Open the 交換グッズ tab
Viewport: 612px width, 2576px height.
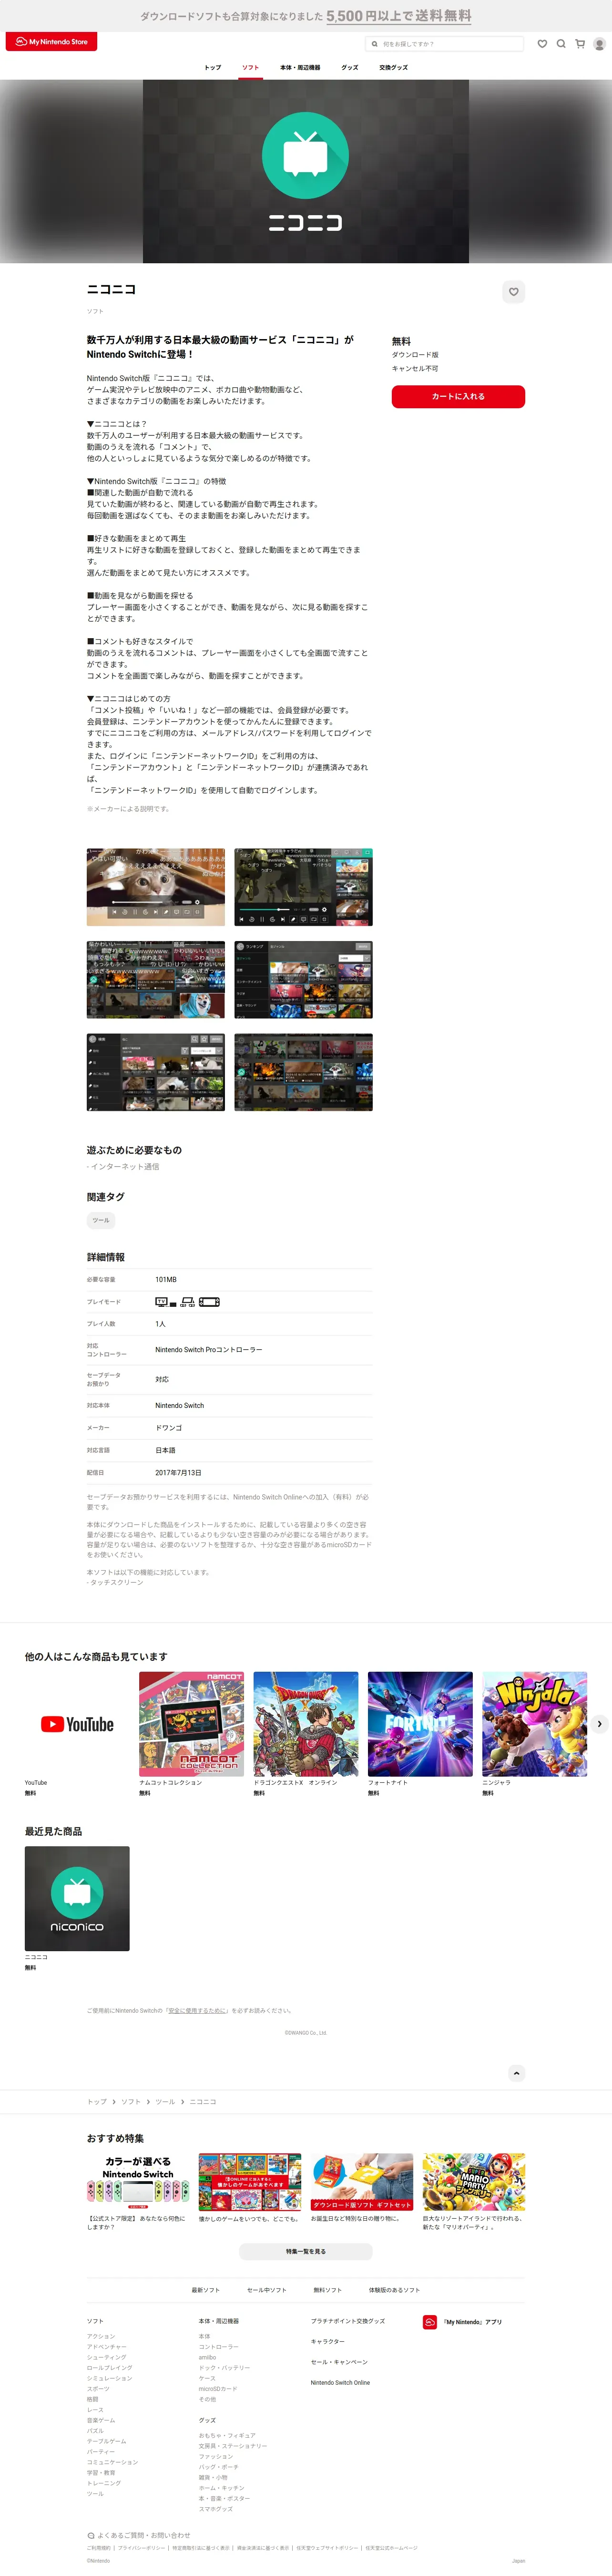393,68
